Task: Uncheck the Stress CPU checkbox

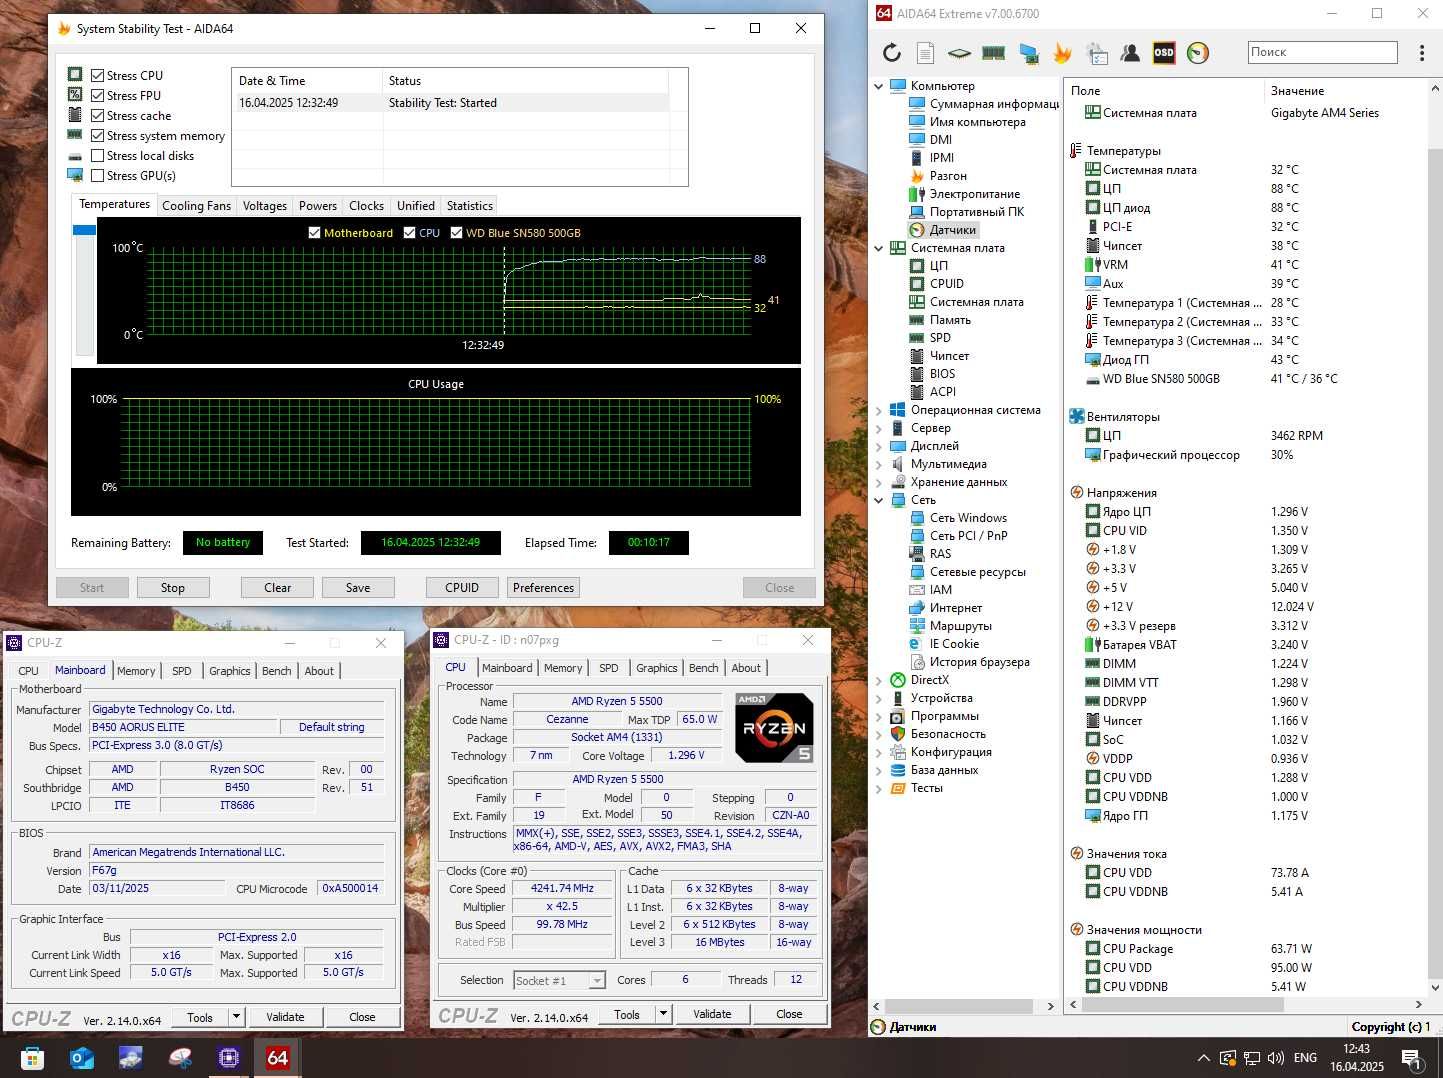Action: 97,76
